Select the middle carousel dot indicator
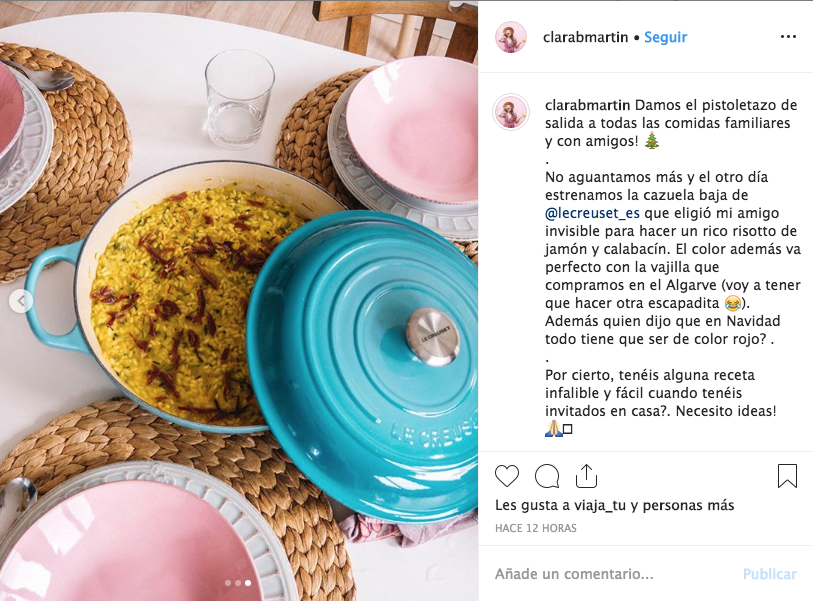The height and width of the screenshot is (601, 813). coord(238,583)
